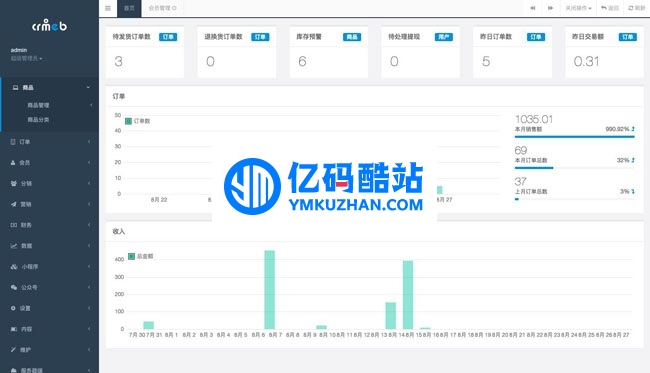The width and height of the screenshot is (650, 373).
Task: Click the 内容 sidebar icon
Action: point(14,329)
